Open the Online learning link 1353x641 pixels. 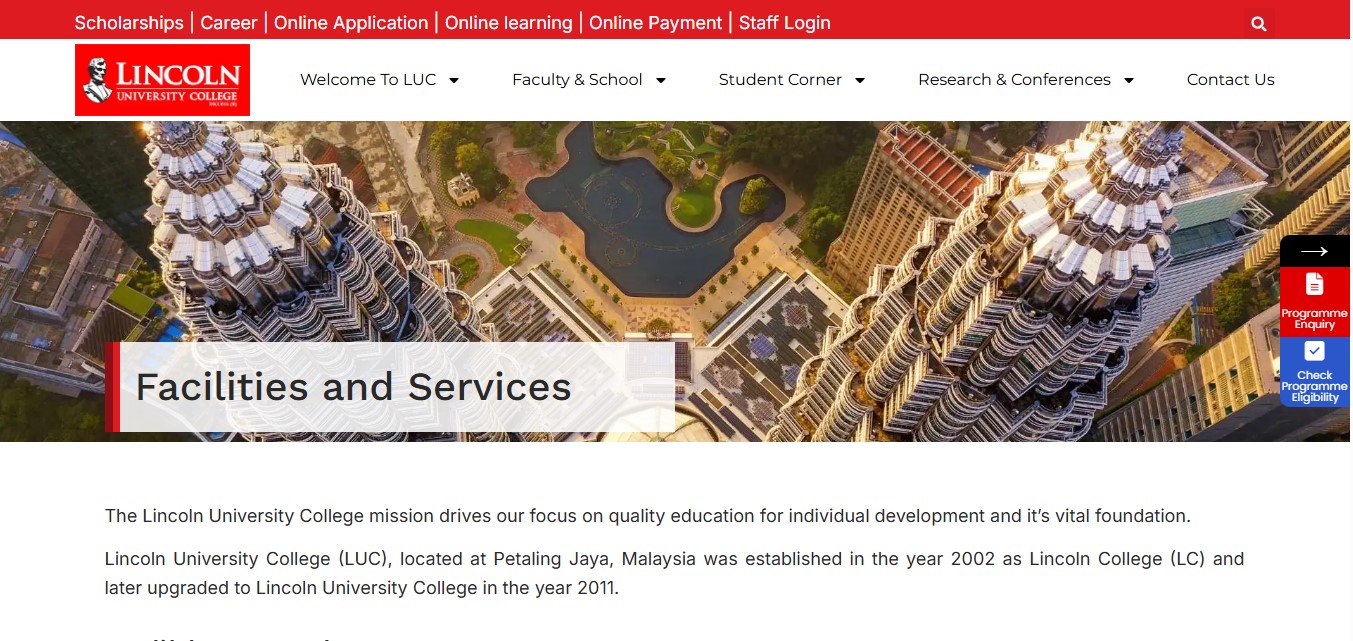[x=509, y=22]
